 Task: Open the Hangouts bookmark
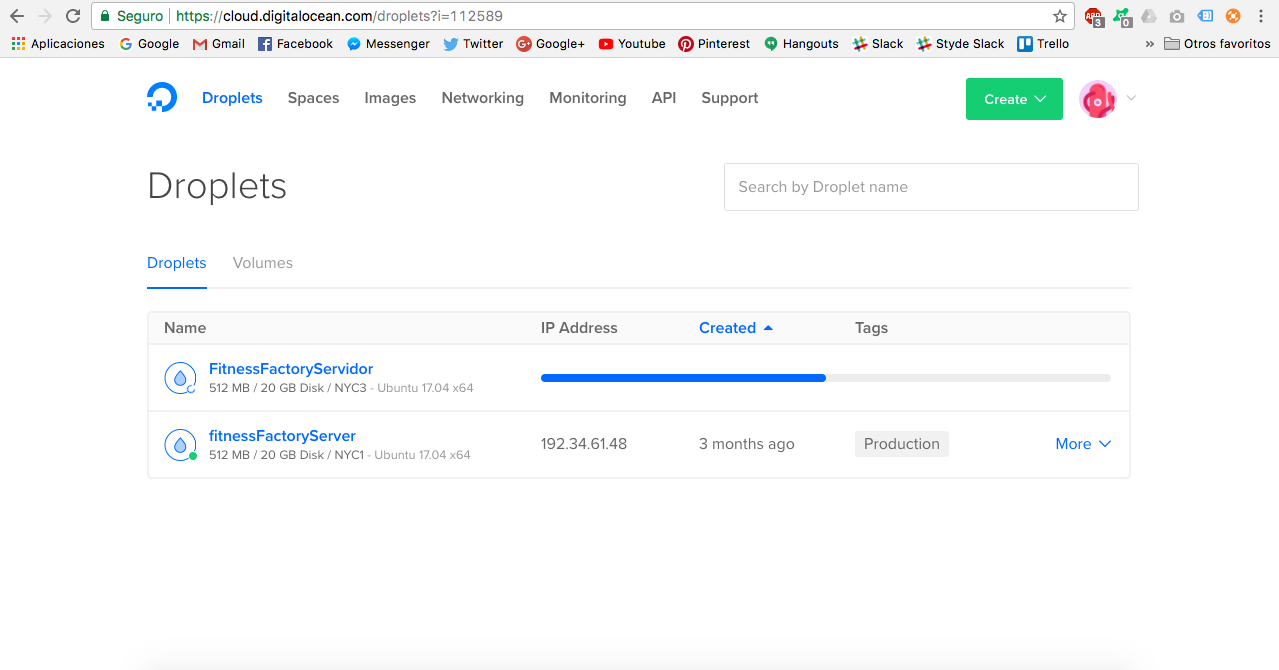tap(801, 44)
